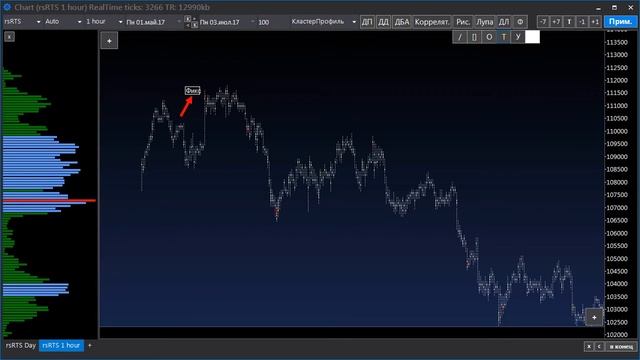
Task: Click the 110000 price axis label
Action: tap(617, 131)
